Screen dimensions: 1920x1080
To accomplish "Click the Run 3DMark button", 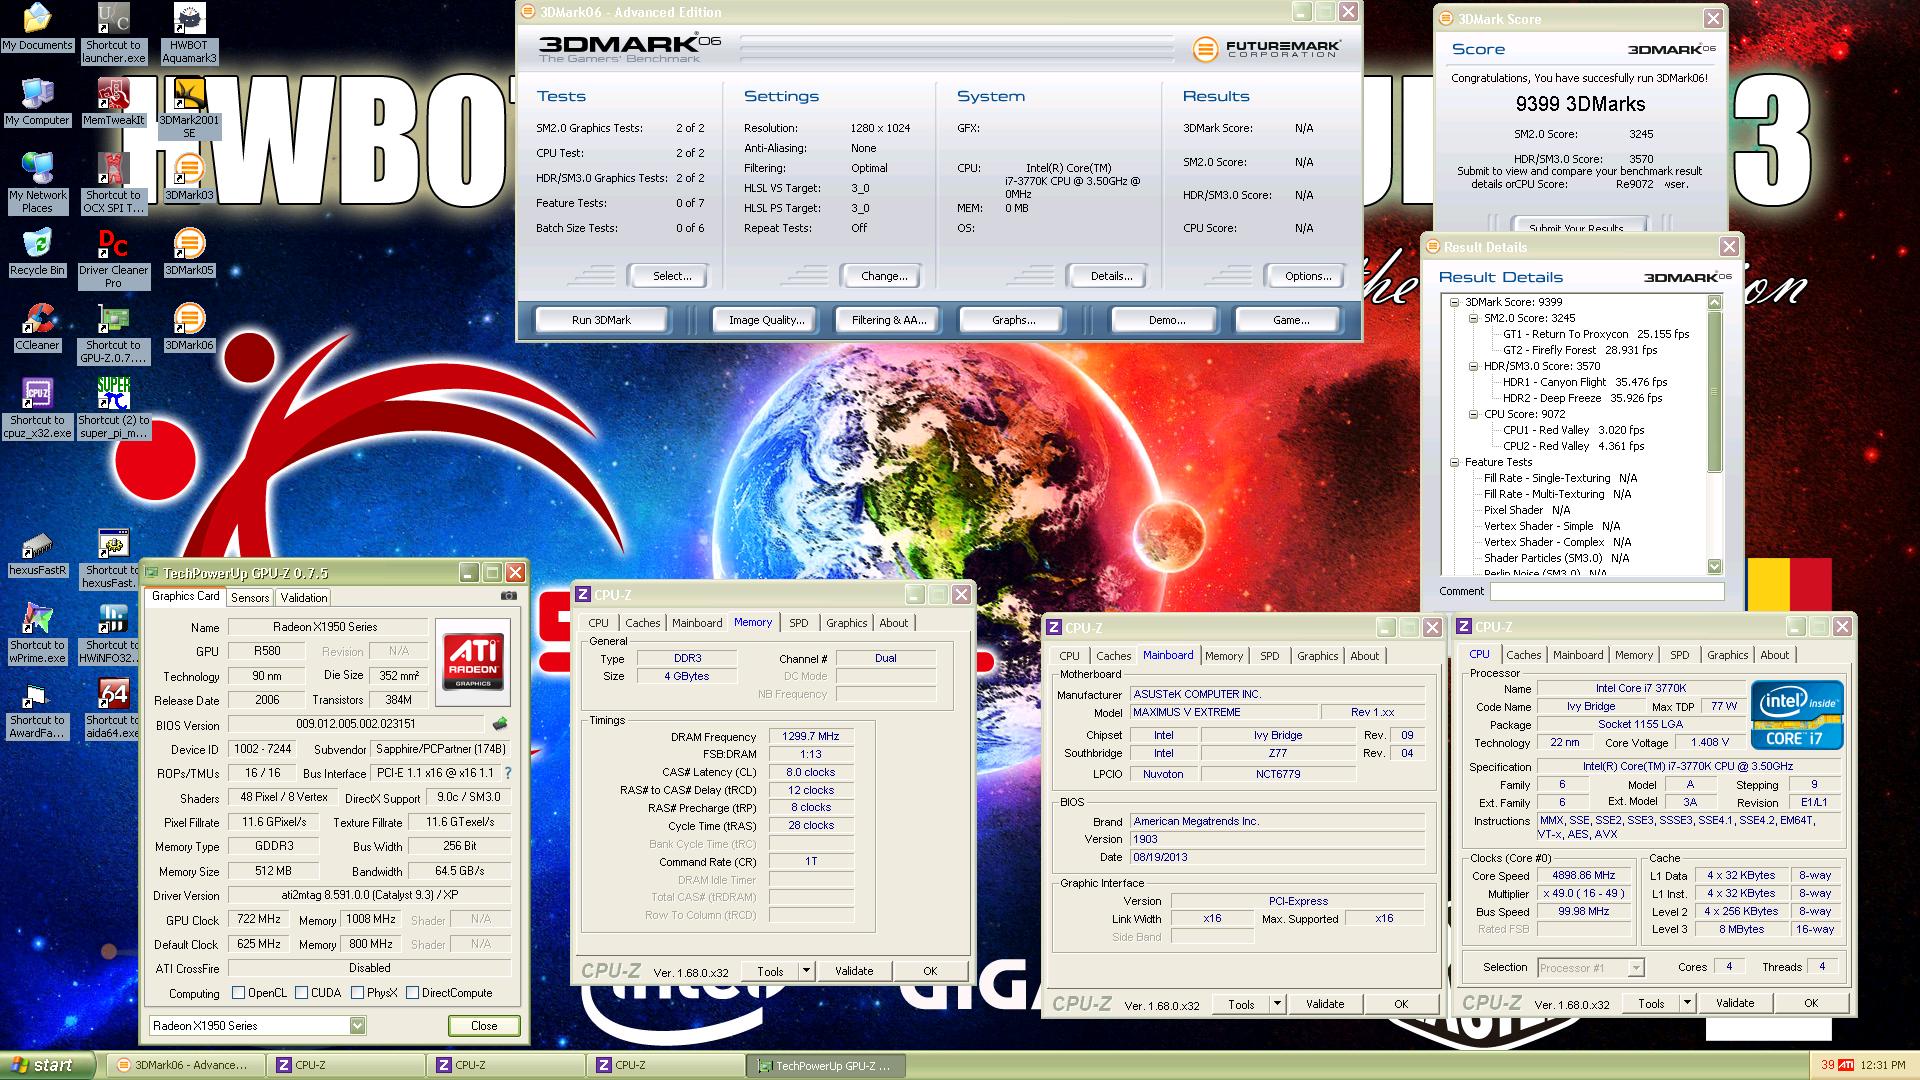I will coord(601,320).
